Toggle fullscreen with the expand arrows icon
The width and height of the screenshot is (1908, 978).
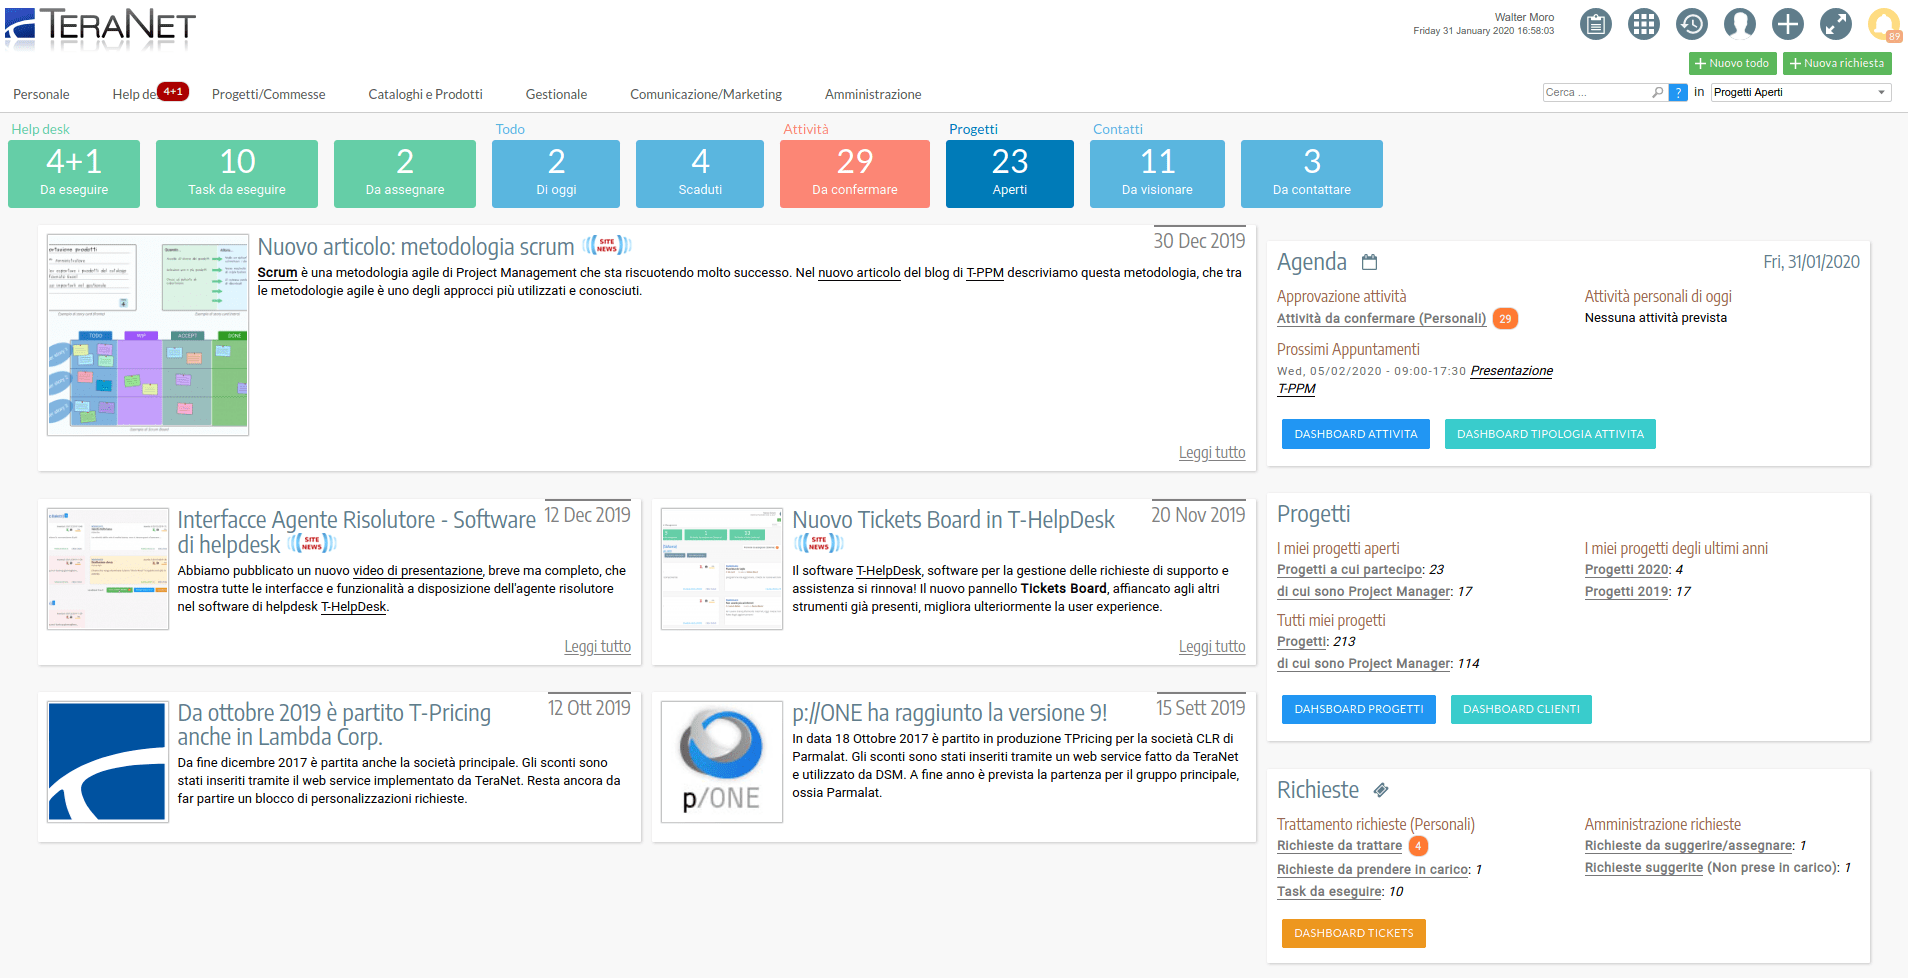point(1836,24)
